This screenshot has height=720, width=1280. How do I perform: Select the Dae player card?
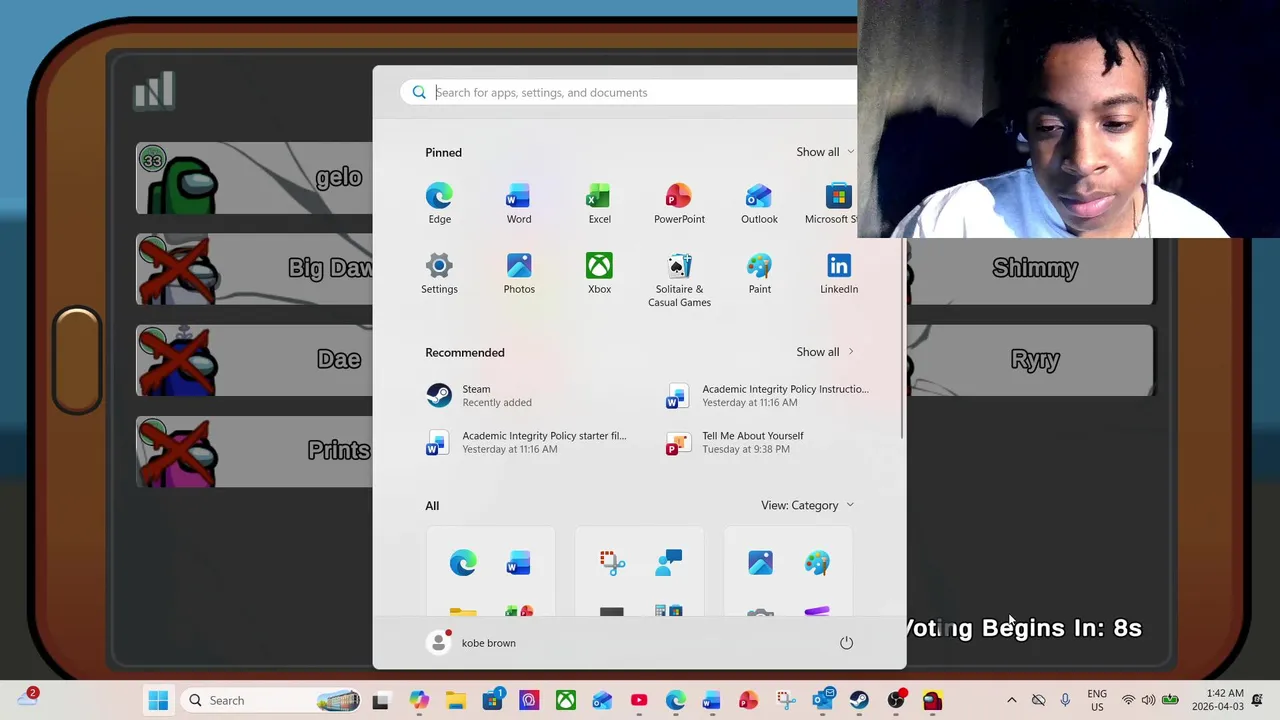(x=254, y=360)
